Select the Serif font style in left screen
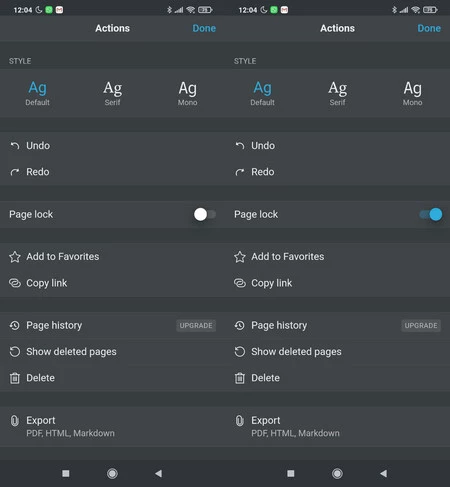Image resolution: width=450 pixels, height=487 pixels. [x=112, y=93]
